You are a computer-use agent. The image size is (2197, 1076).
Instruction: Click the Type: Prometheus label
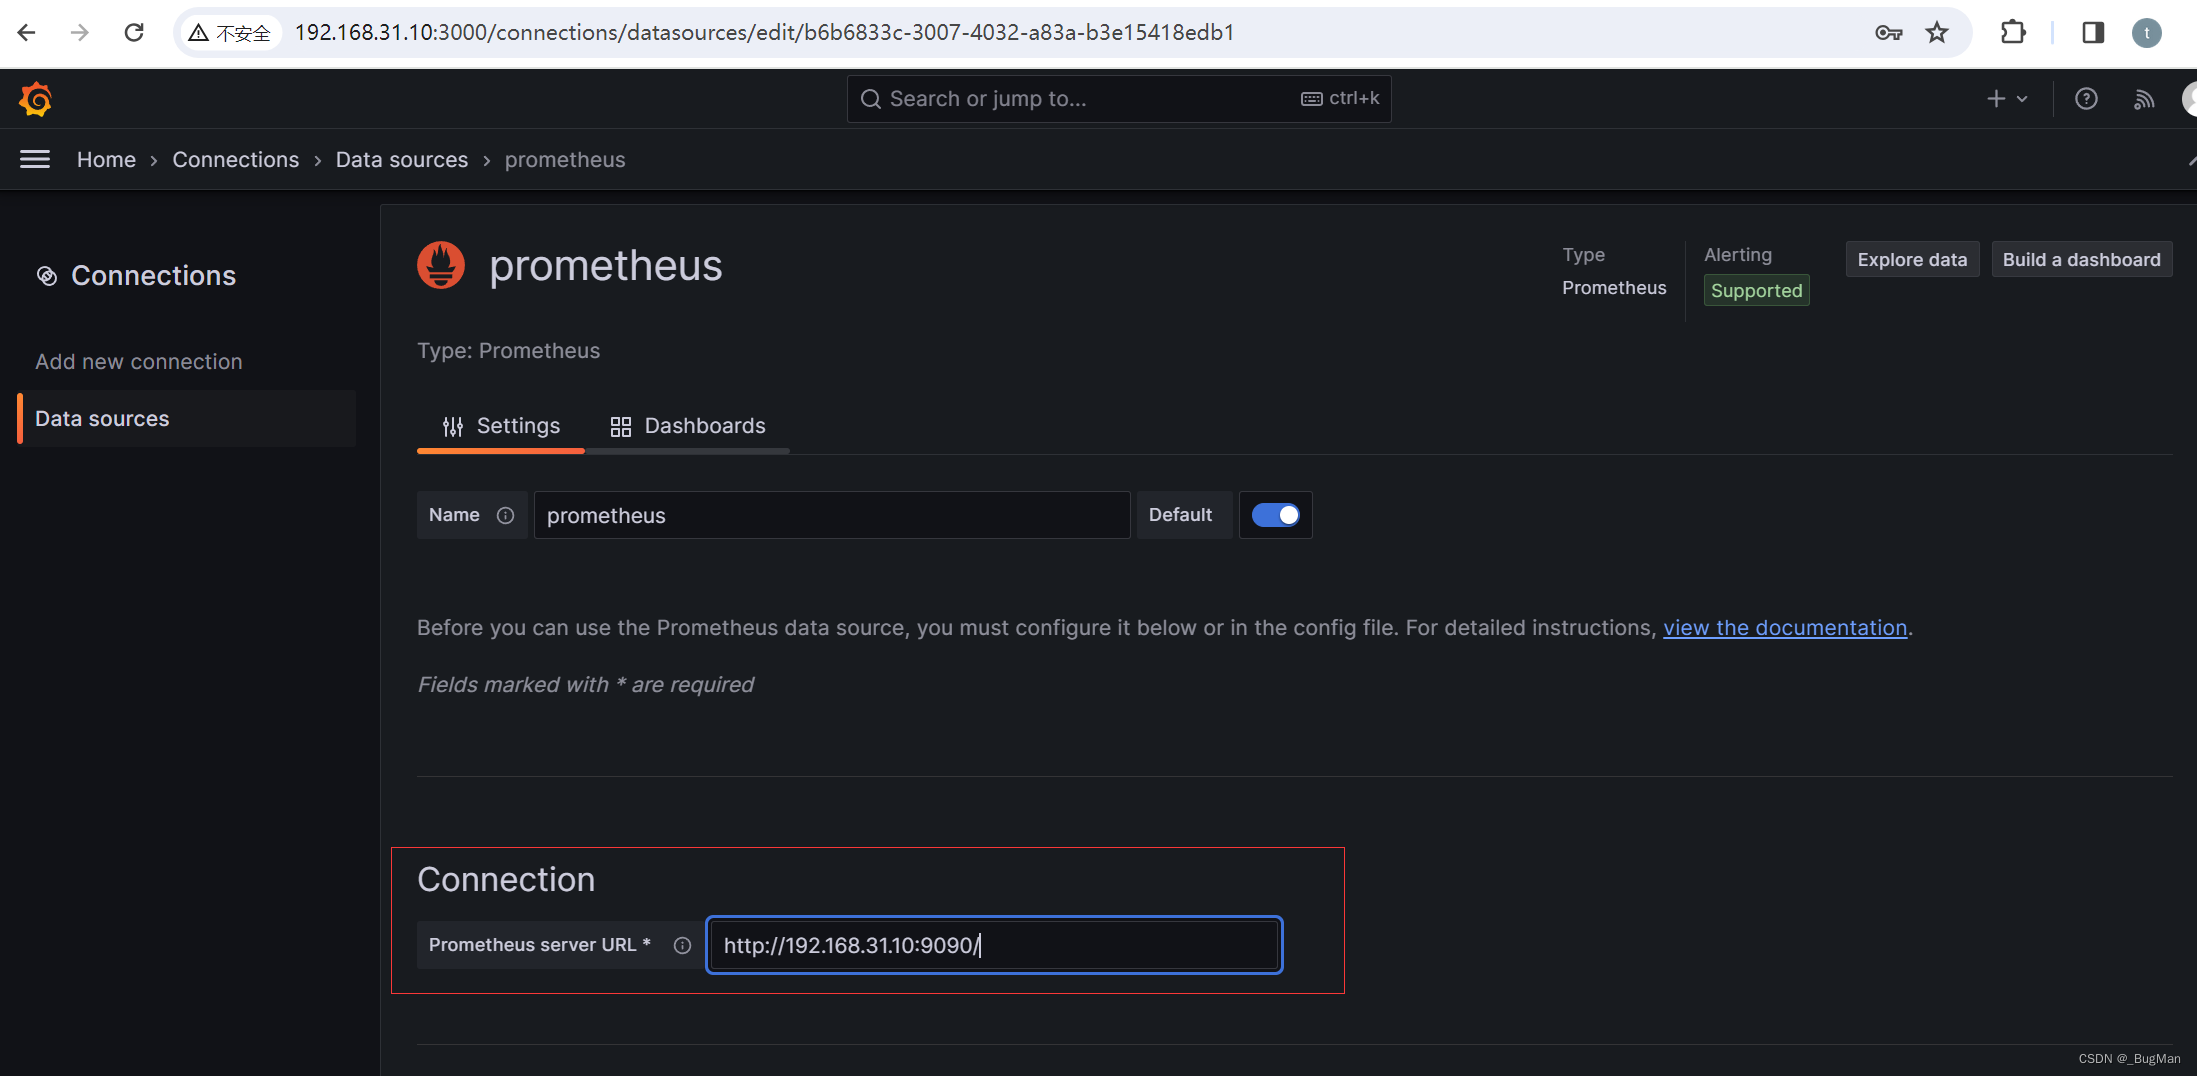click(x=509, y=351)
